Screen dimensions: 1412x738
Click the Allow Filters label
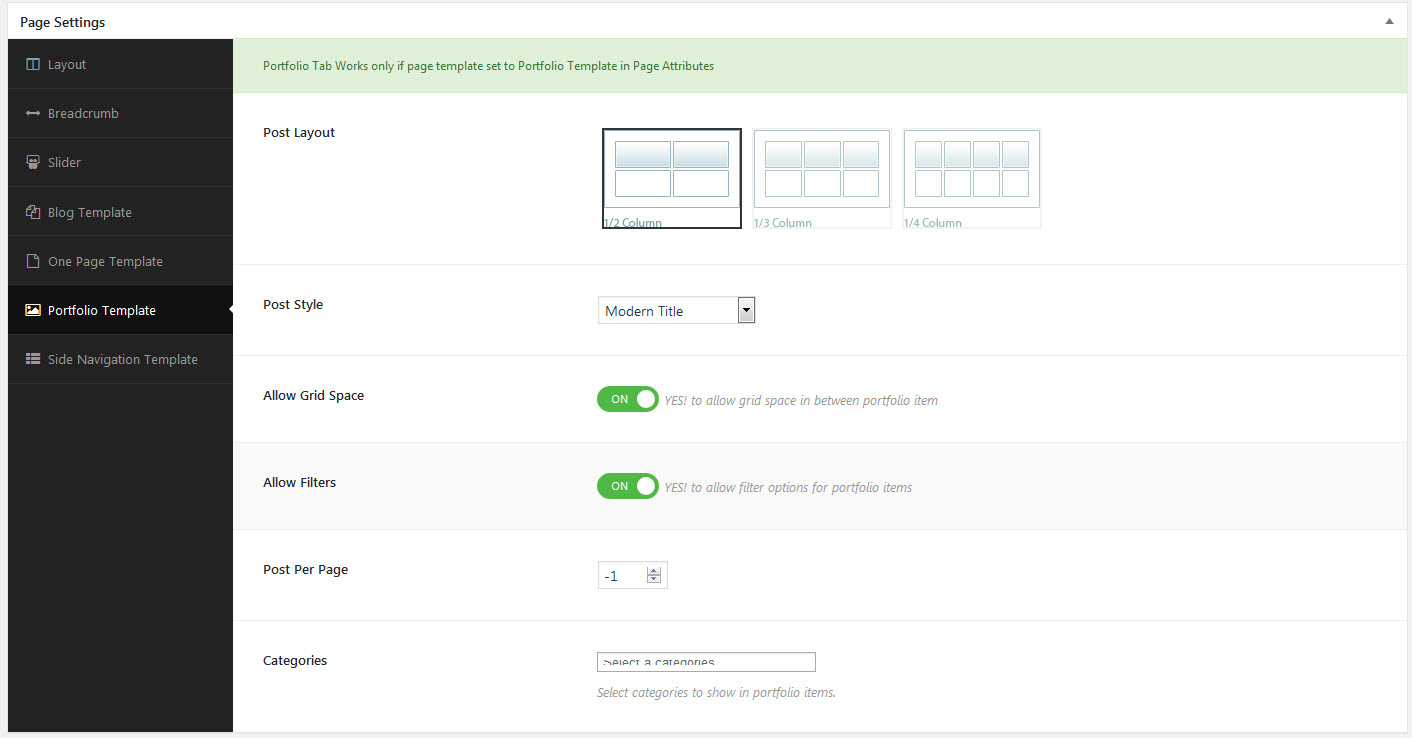(299, 482)
